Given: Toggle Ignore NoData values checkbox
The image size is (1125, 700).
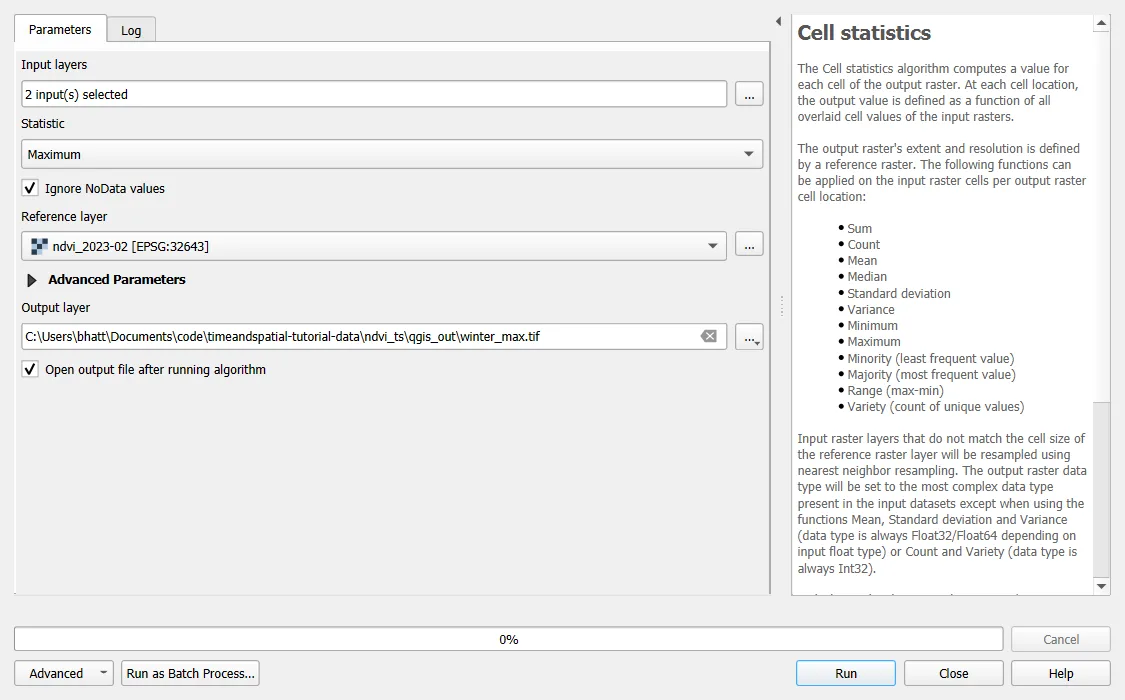Looking at the screenshot, I should [29, 188].
